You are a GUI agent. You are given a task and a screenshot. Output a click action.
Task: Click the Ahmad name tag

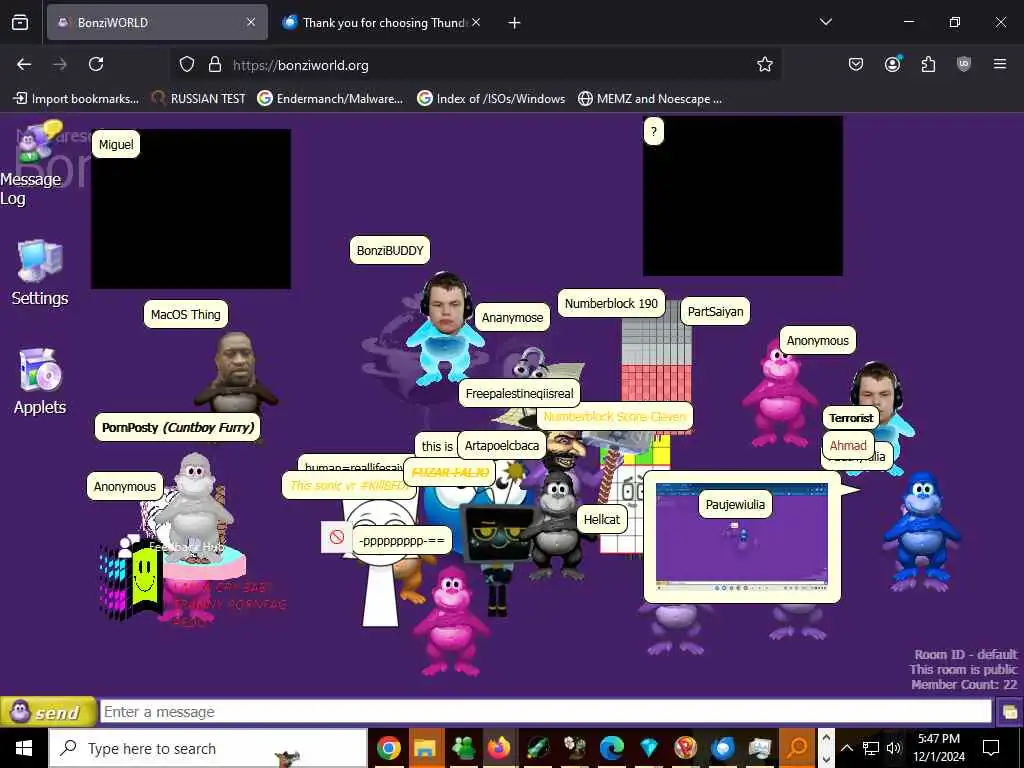[848, 445]
